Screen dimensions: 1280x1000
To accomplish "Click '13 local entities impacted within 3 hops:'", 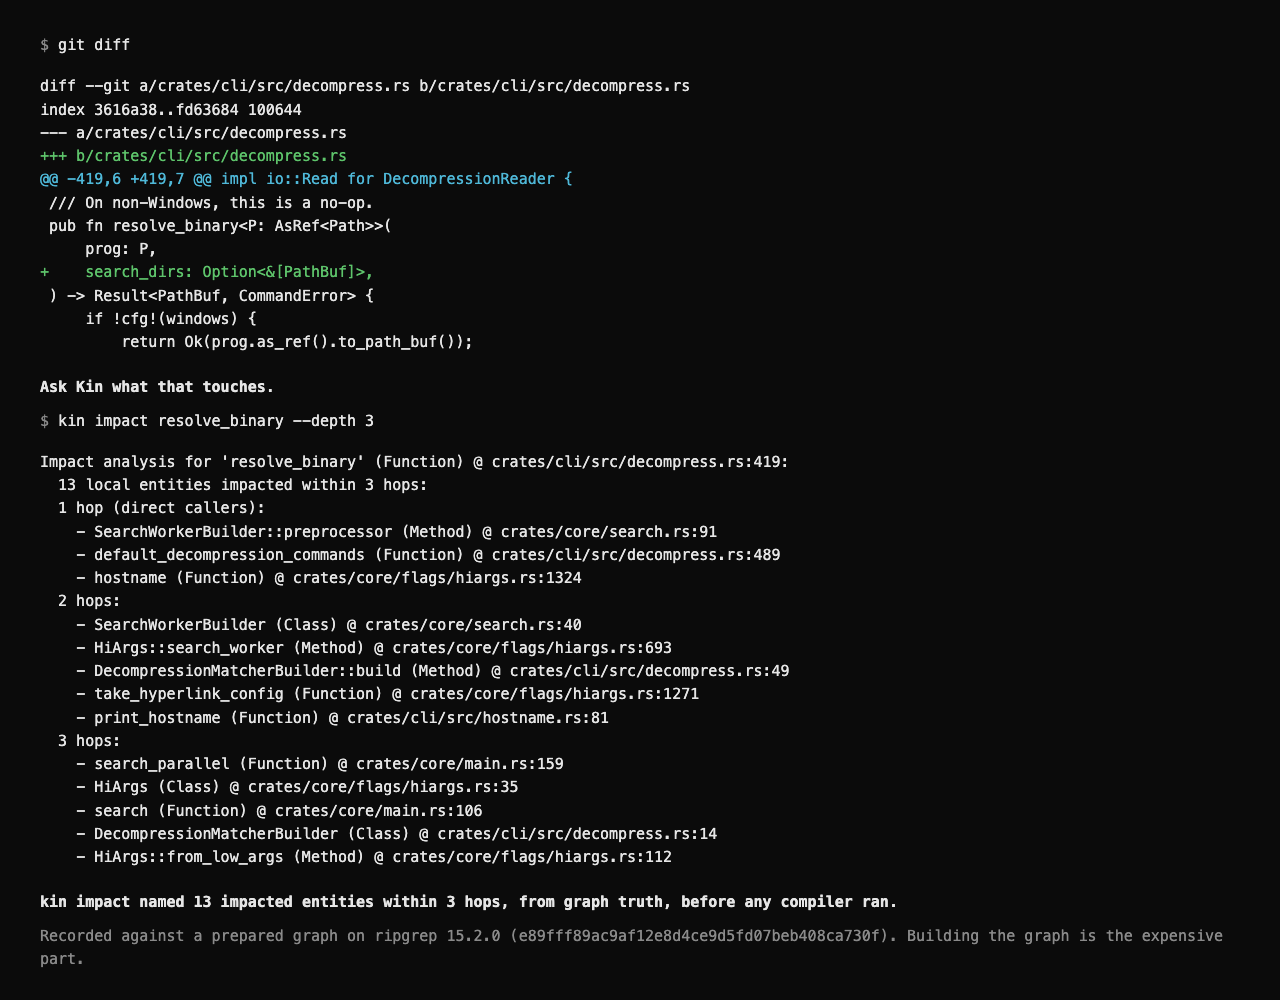I will 243,485.
